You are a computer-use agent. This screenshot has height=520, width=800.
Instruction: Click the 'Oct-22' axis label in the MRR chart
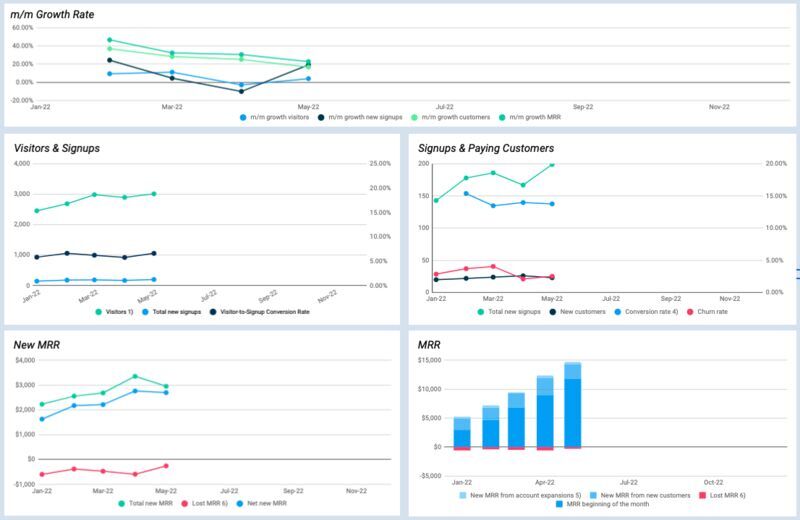click(x=713, y=483)
